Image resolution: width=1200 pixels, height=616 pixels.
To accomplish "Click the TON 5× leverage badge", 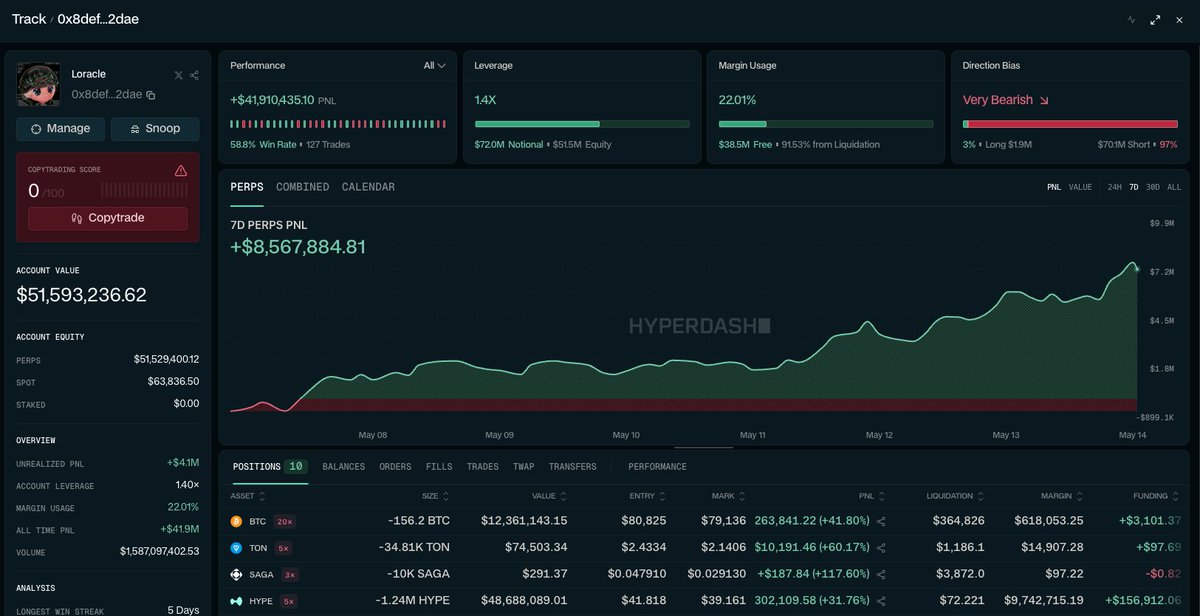I will pos(284,548).
